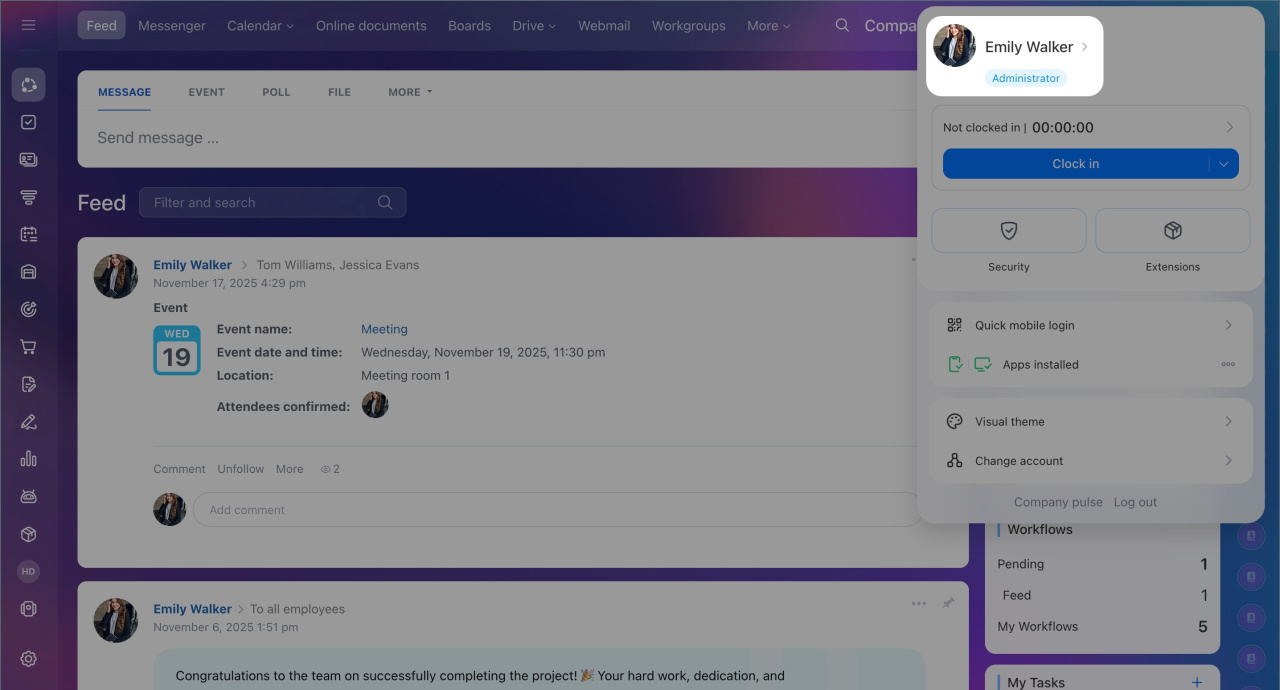Expand the MORE dropdown in message composer
This screenshot has width=1280, height=690.
pyautogui.click(x=410, y=92)
